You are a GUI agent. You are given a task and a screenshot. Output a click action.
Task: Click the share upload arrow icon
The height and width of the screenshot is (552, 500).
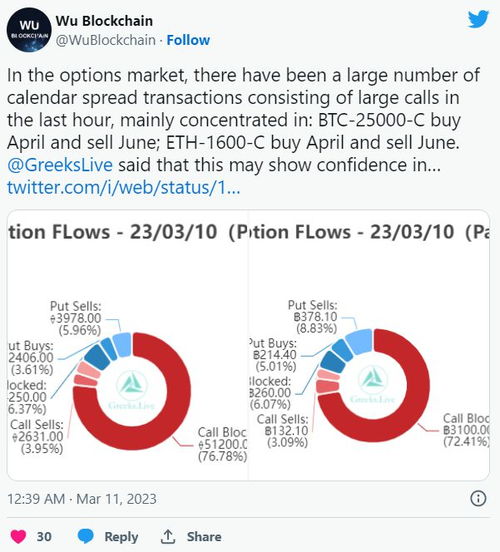click(168, 537)
